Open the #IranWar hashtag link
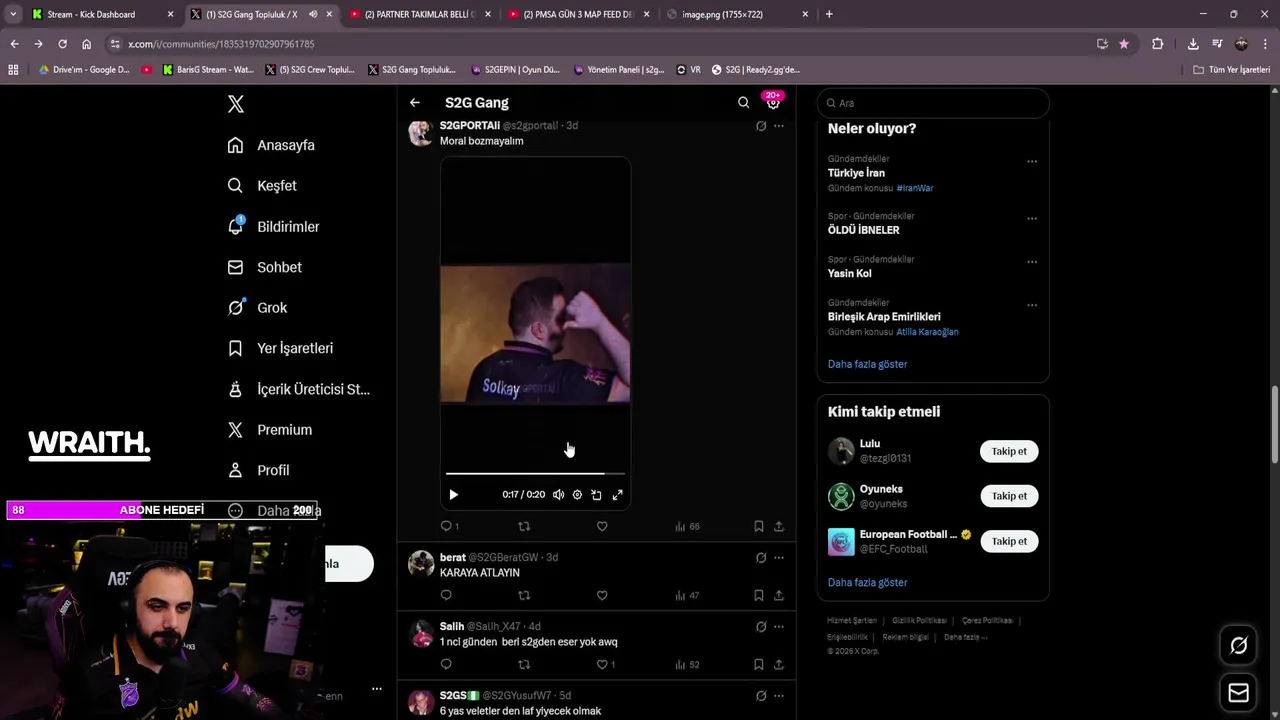The height and width of the screenshot is (720, 1280). pos(915,188)
